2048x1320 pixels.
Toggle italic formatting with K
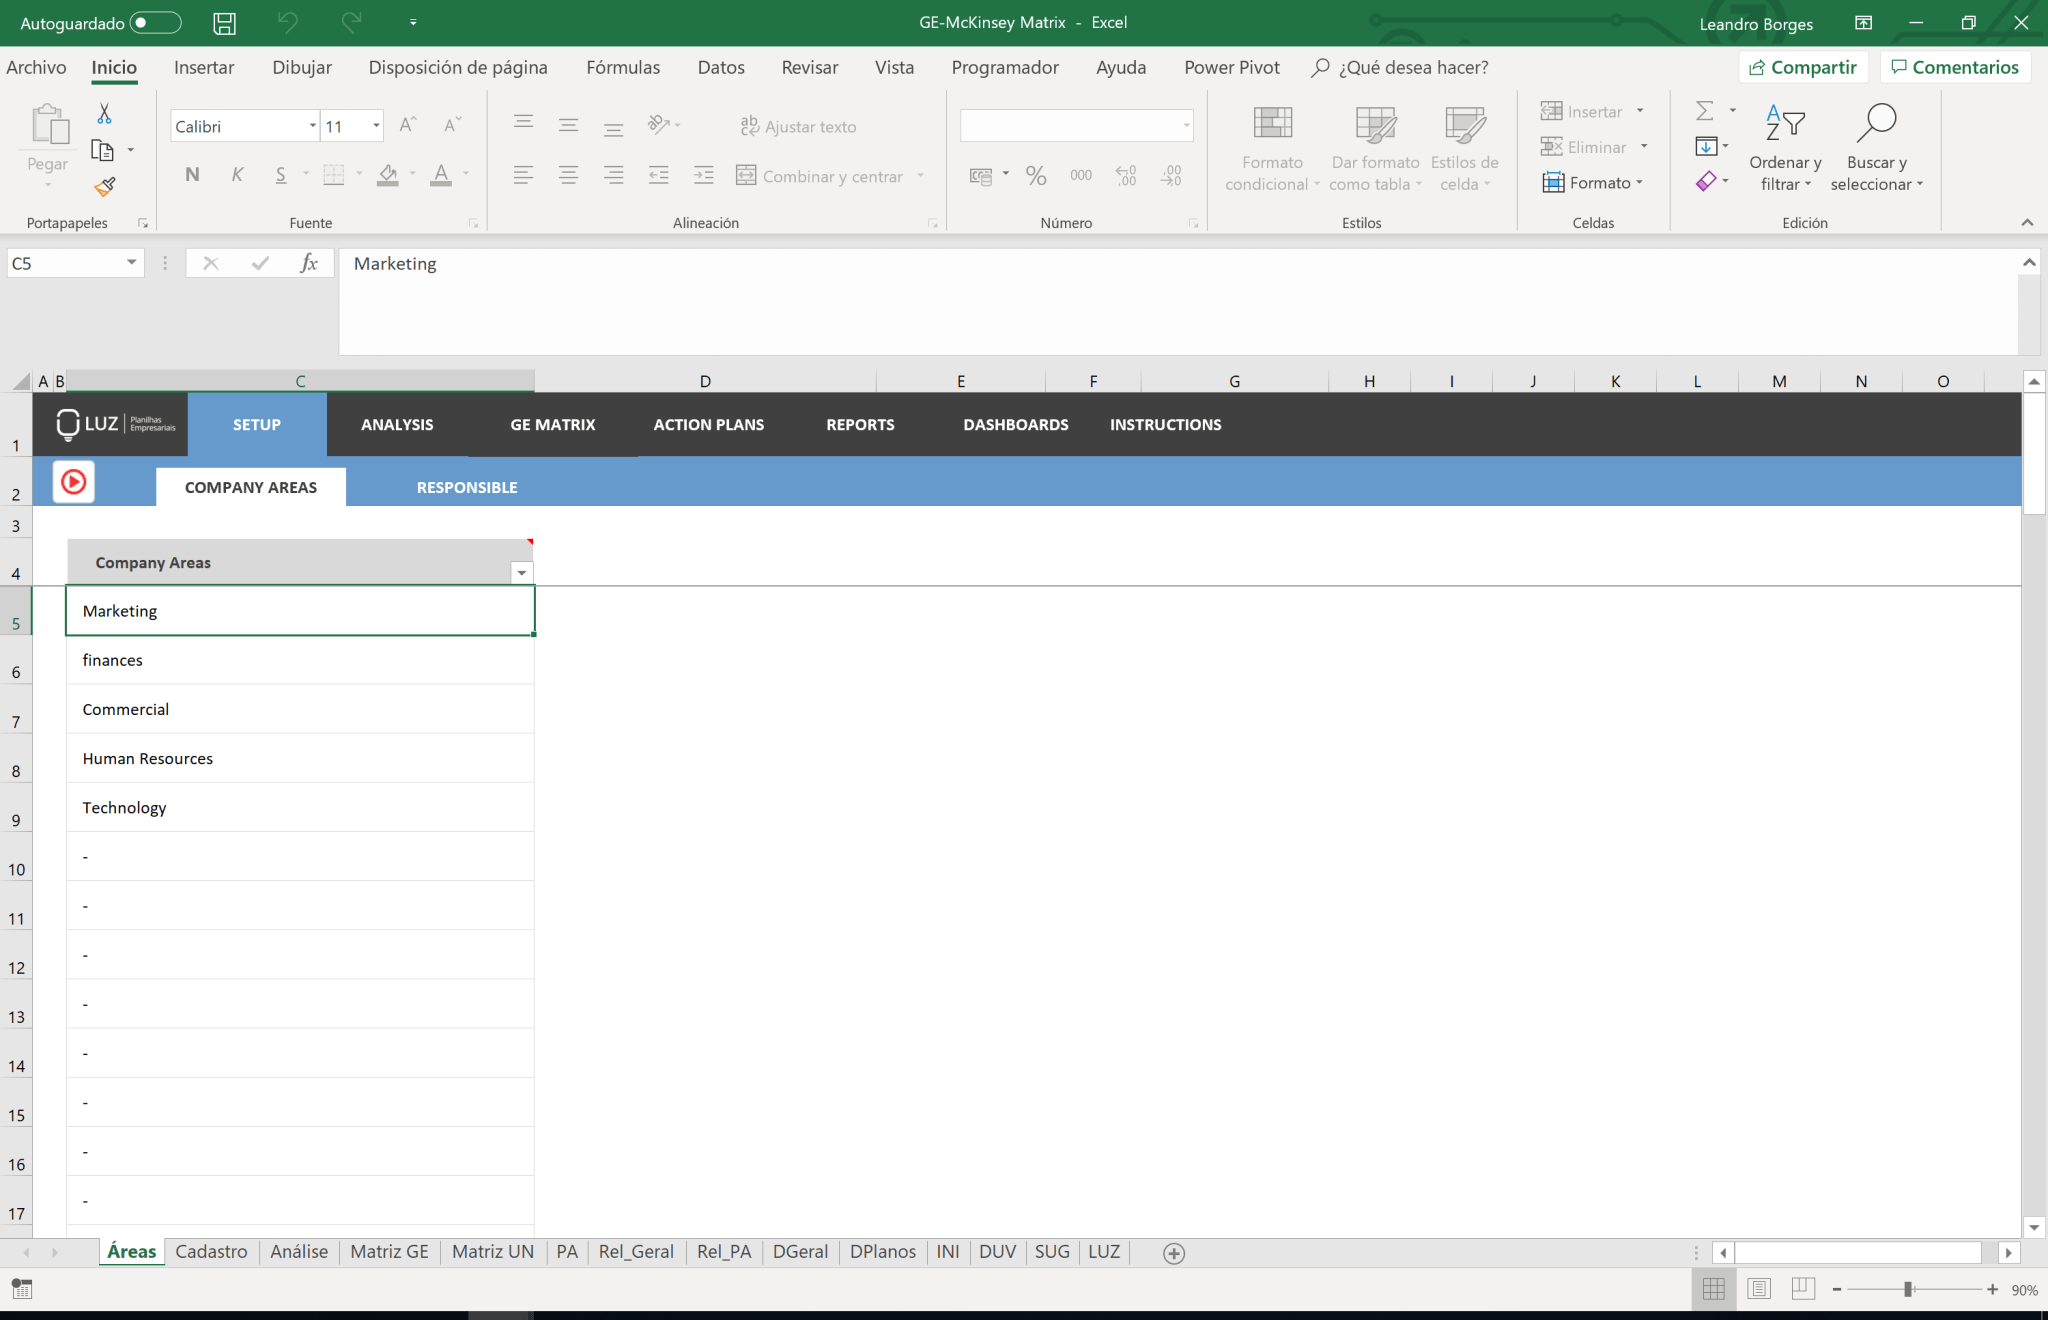pos(236,174)
